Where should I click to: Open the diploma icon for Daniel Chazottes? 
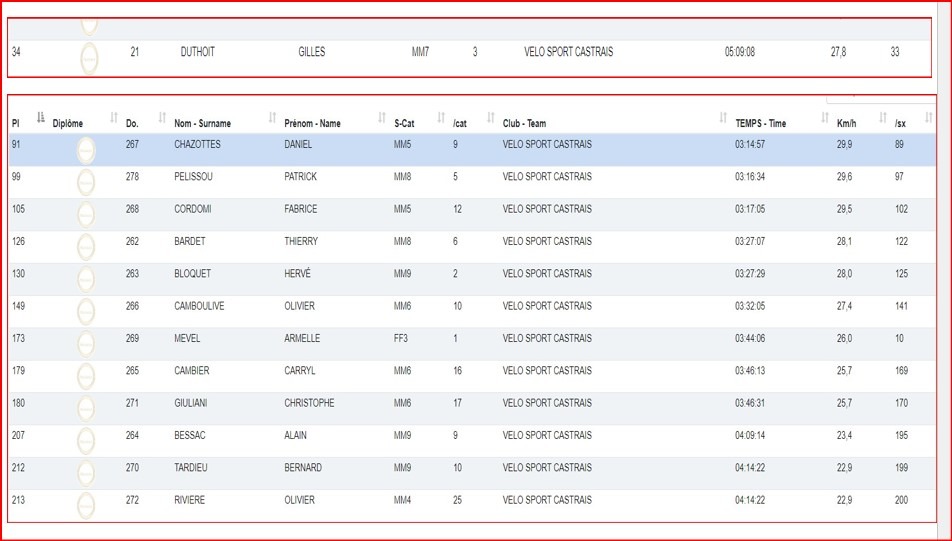(86, 150)
